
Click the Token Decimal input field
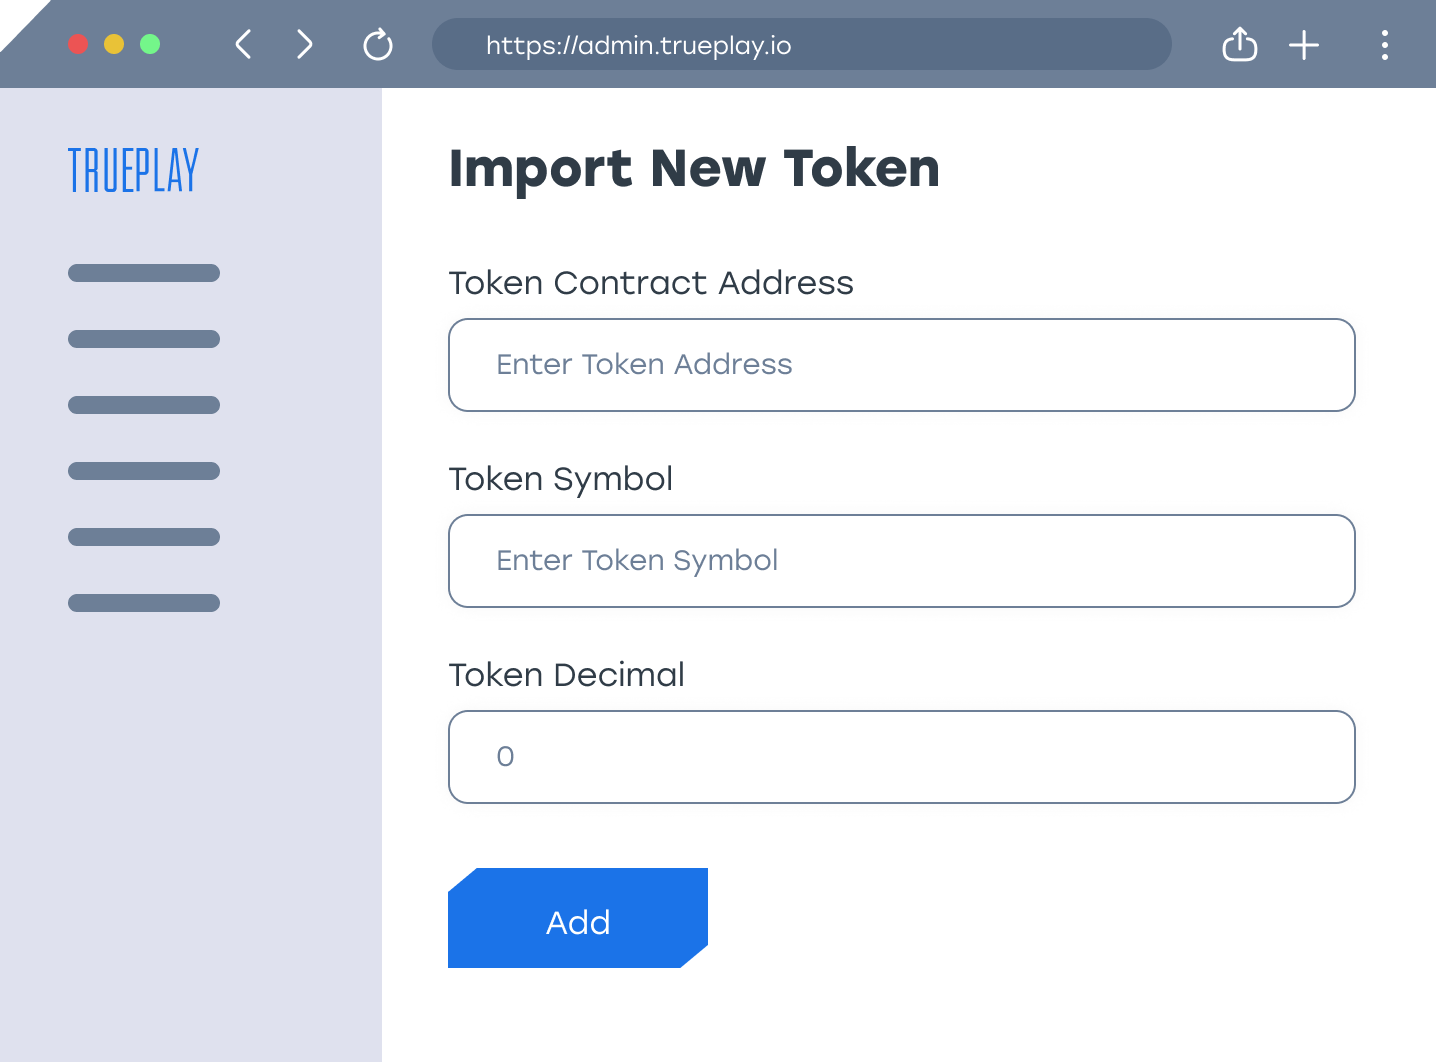(x=902, y=757)
